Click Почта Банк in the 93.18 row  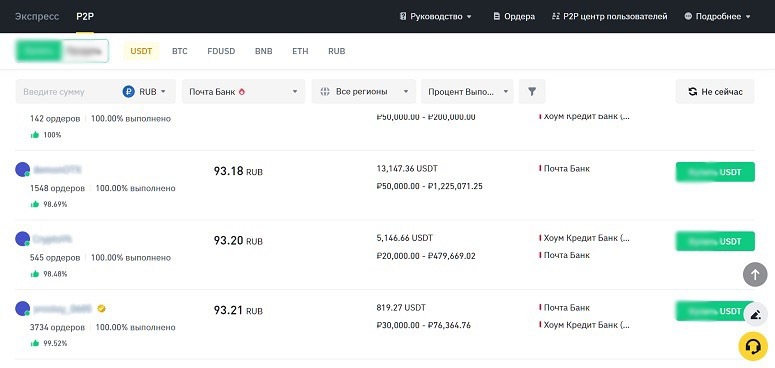[x=566, y=168]
